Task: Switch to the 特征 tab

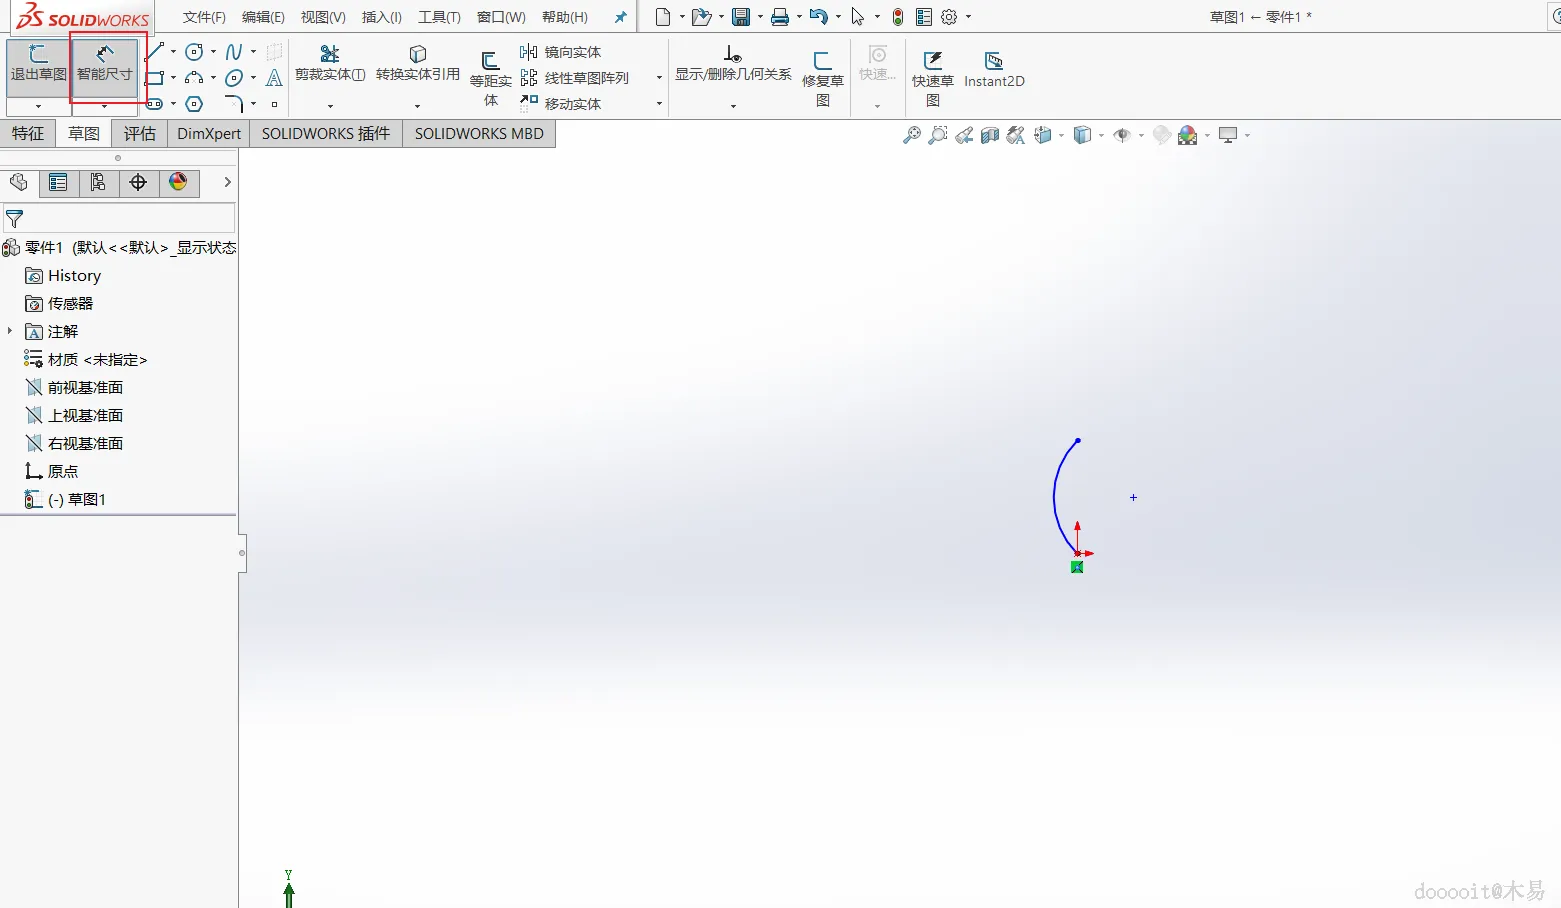Action: point(28,133)
